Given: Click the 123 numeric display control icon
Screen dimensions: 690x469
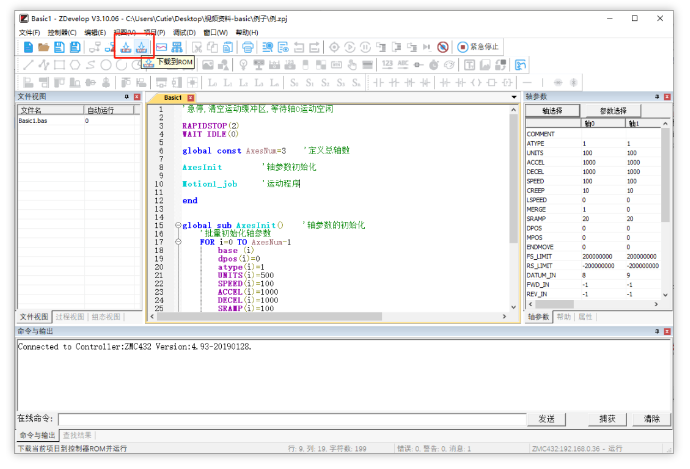Looking at the screenshot, I should 387,65.
